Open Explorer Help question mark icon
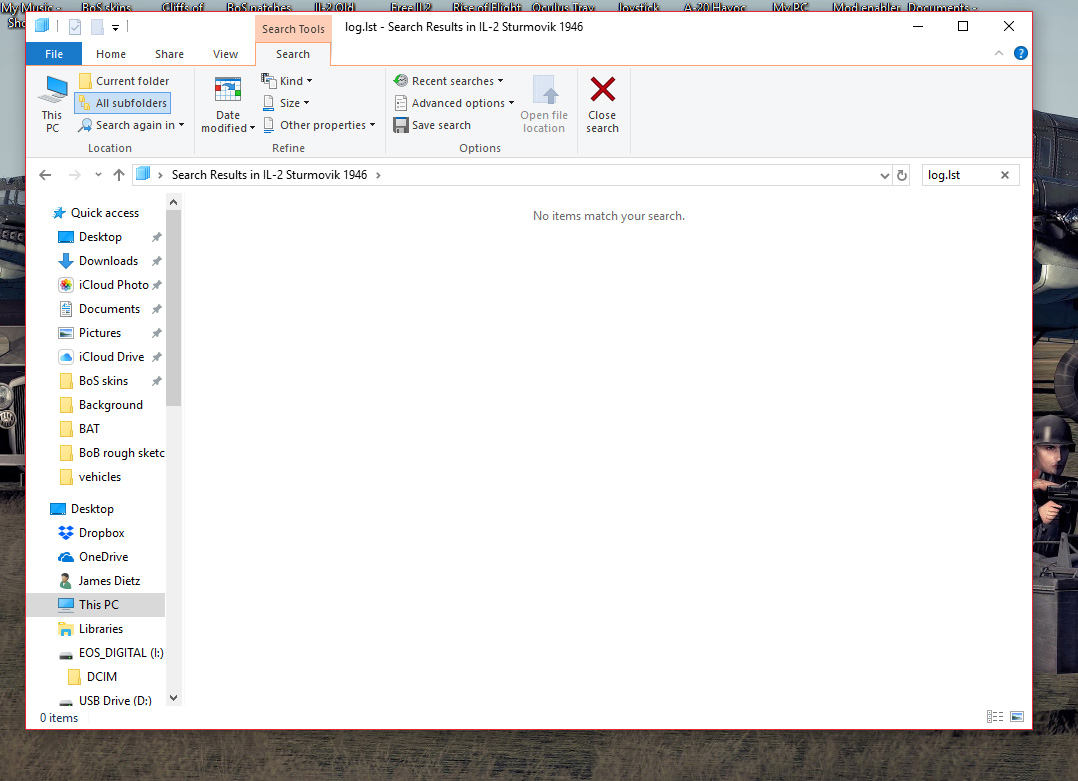The image size is (1078, 781). (x=1021, y=53)
